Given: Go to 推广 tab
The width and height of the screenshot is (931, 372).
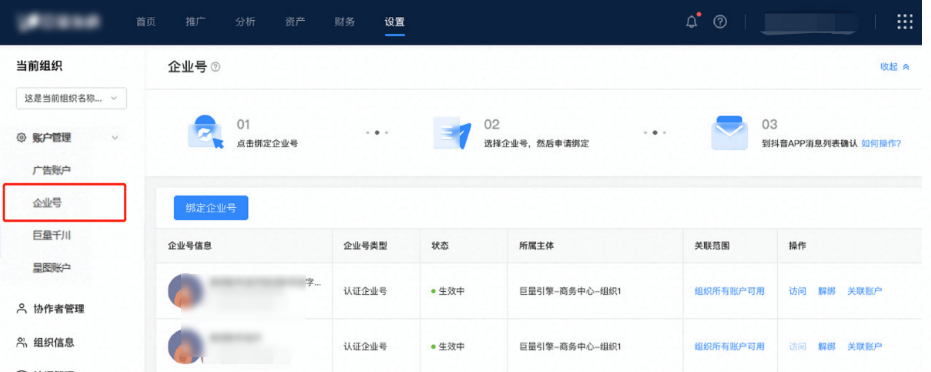Looking at the screenshot, I should point(195,22).
